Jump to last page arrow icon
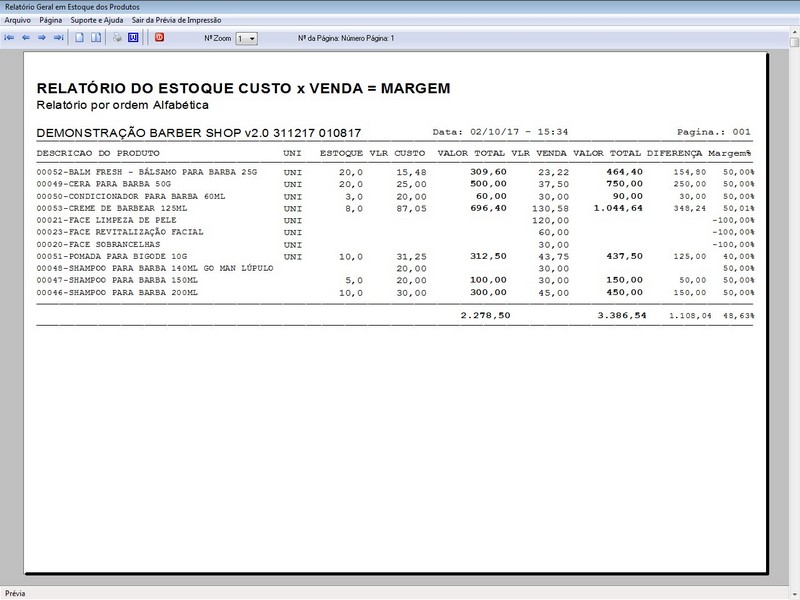Viewport: 800px width, 600px height. [x=59, y=38]
